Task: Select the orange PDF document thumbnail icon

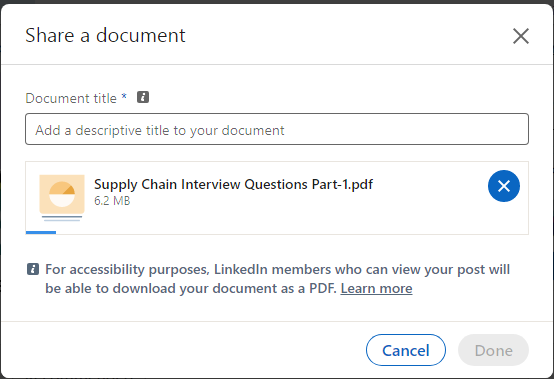Action: click(x=62, y=198)
